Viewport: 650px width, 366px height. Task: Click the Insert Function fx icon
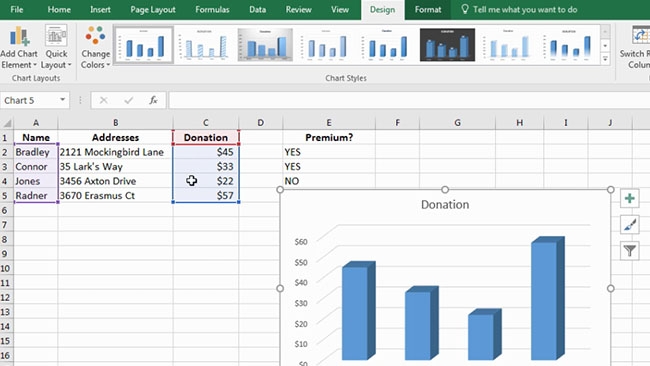[x=153, y=100]
